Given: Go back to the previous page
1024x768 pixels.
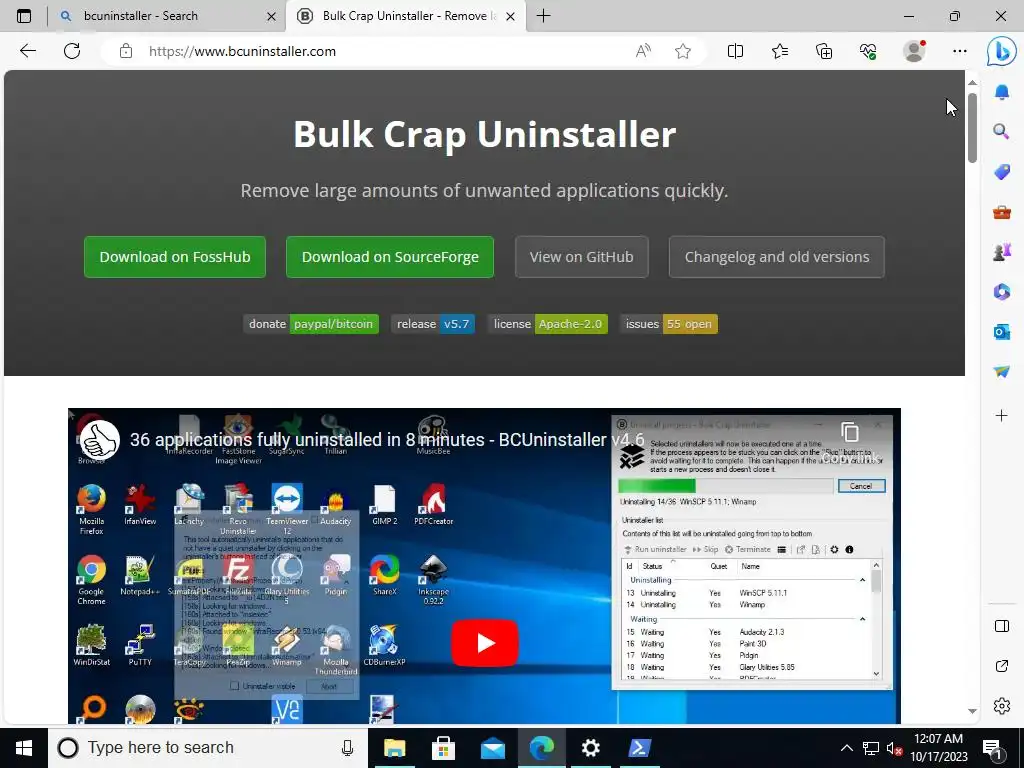Looking at the screenshot, I should tap(27, 51).
